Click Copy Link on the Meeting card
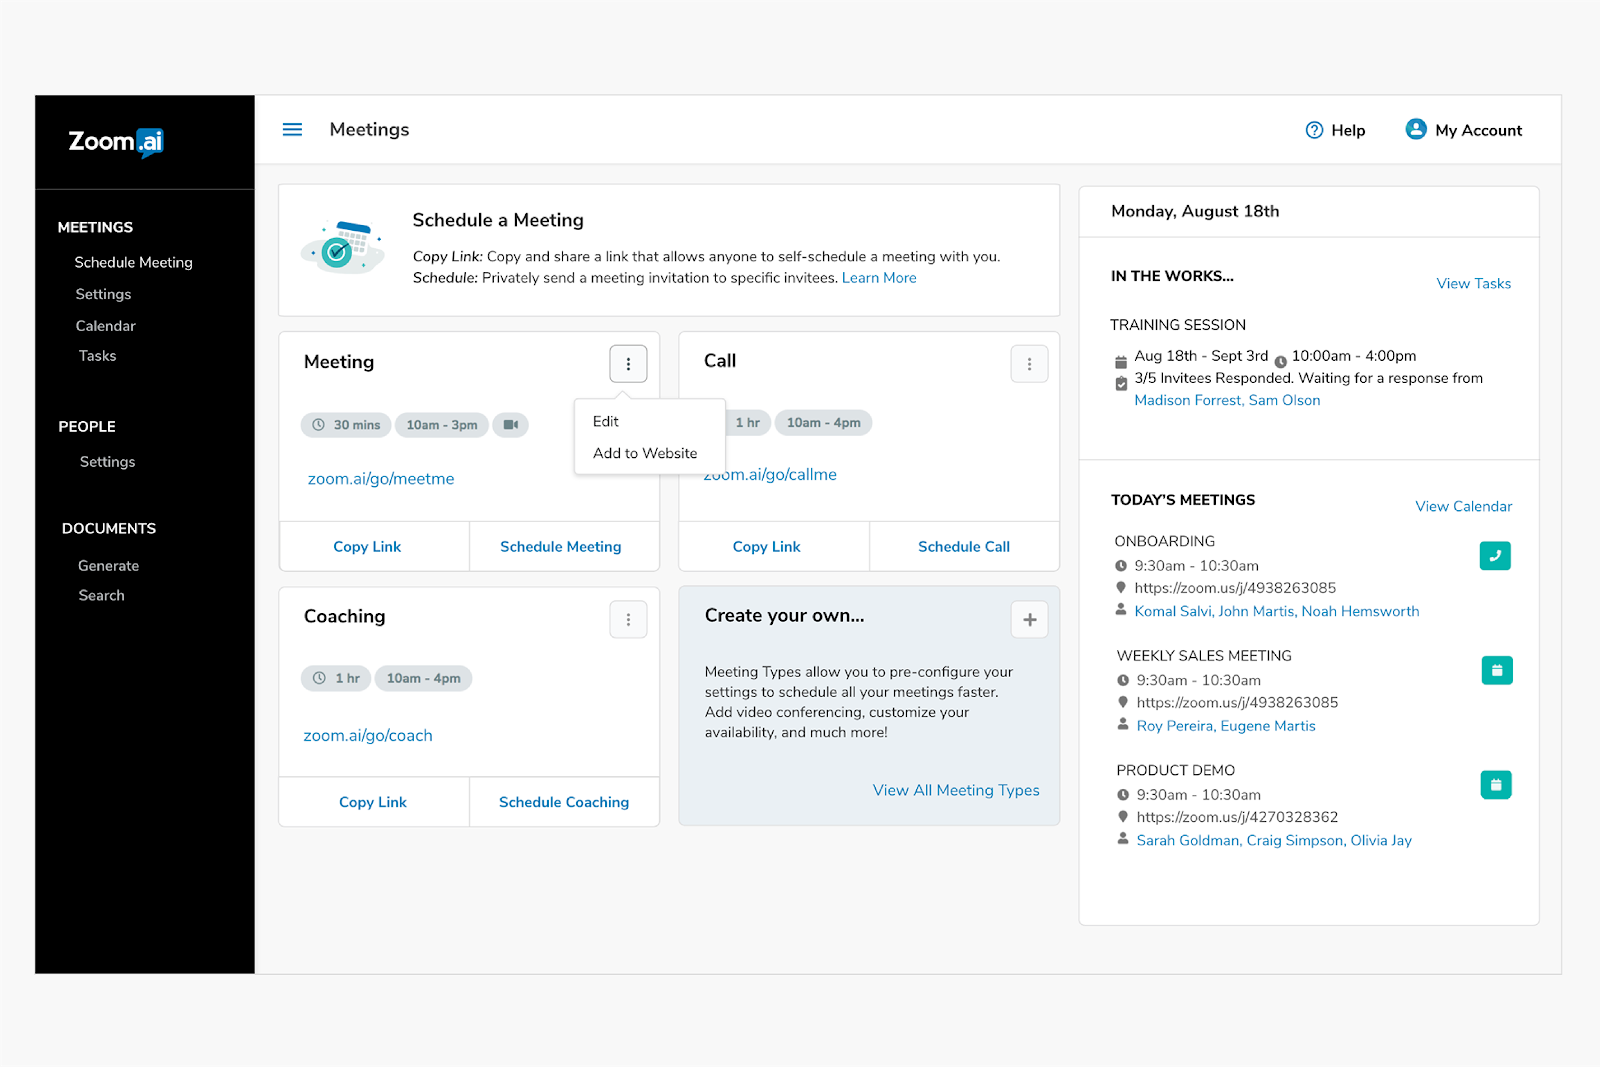This screenshot has width=1600, height=1067. 367,547
